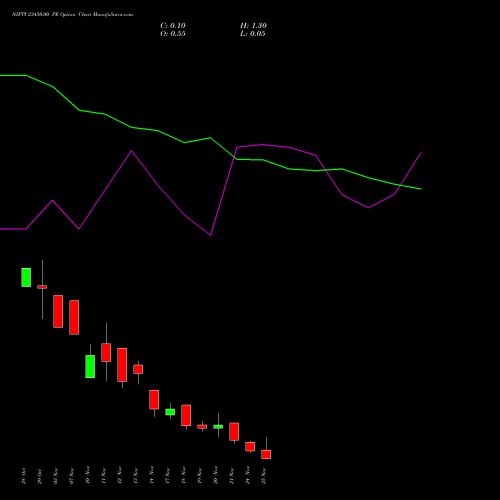Click the 28 Oct date label

pyautogui.click(x=24, y=476)
